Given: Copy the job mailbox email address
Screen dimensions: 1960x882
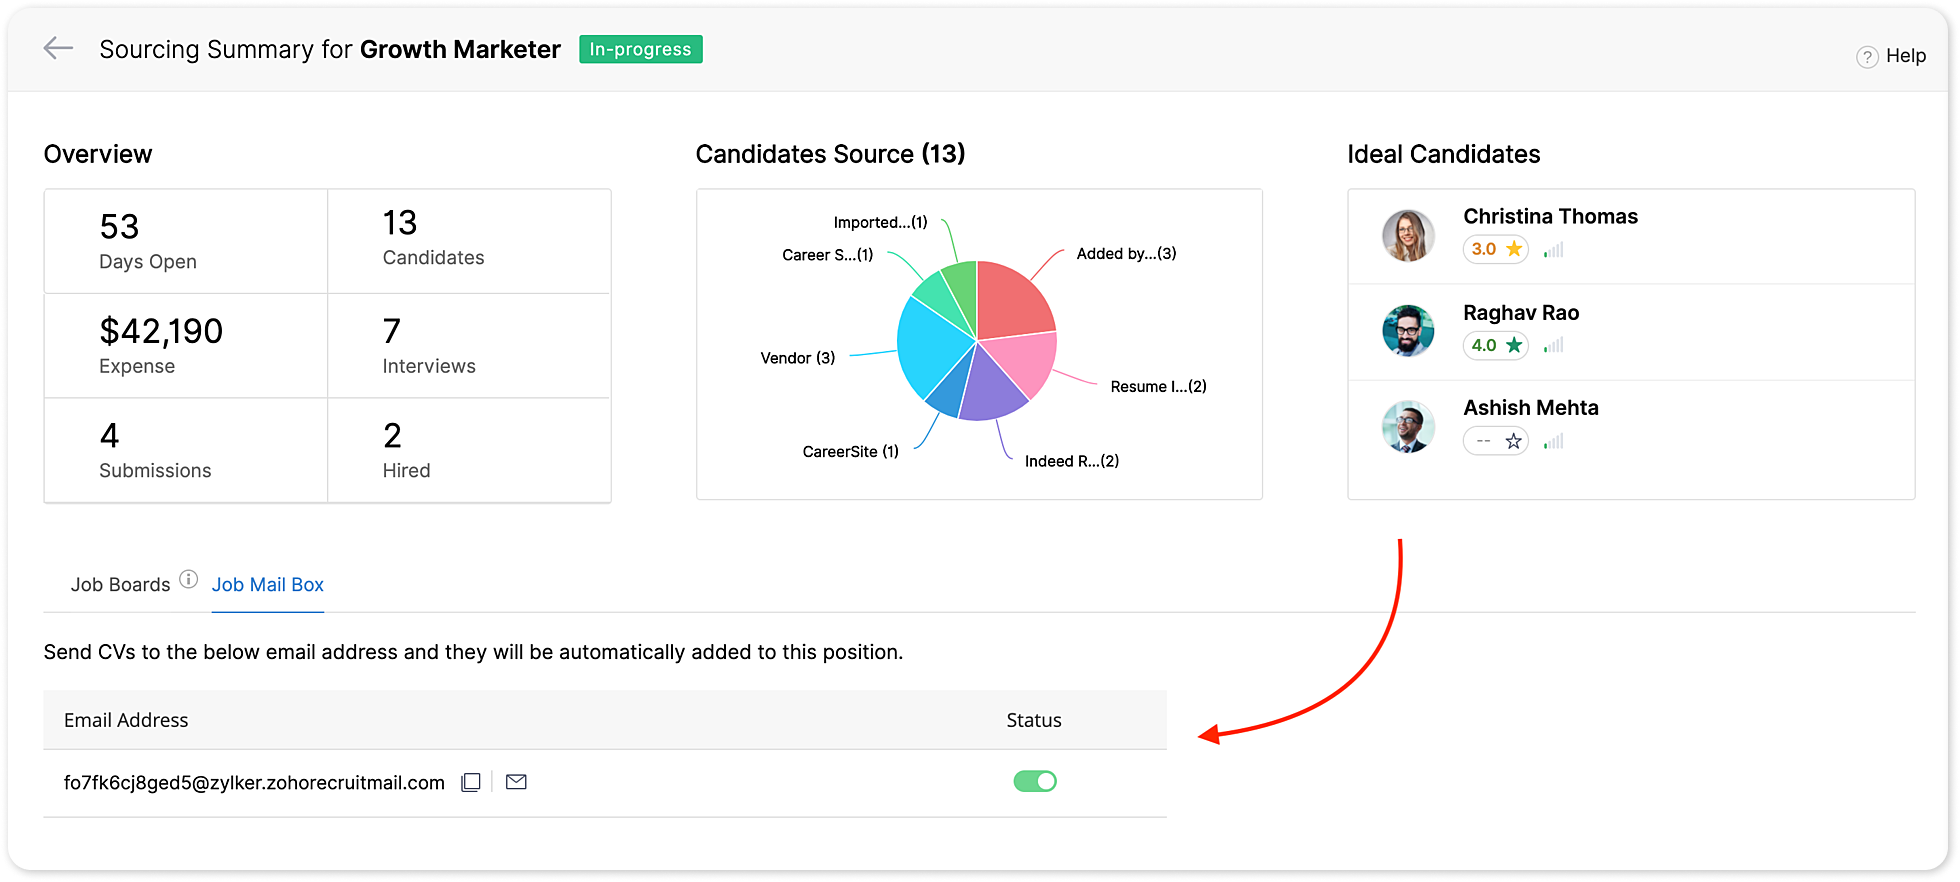Looking at the screenshot, I should coord(471,782).
